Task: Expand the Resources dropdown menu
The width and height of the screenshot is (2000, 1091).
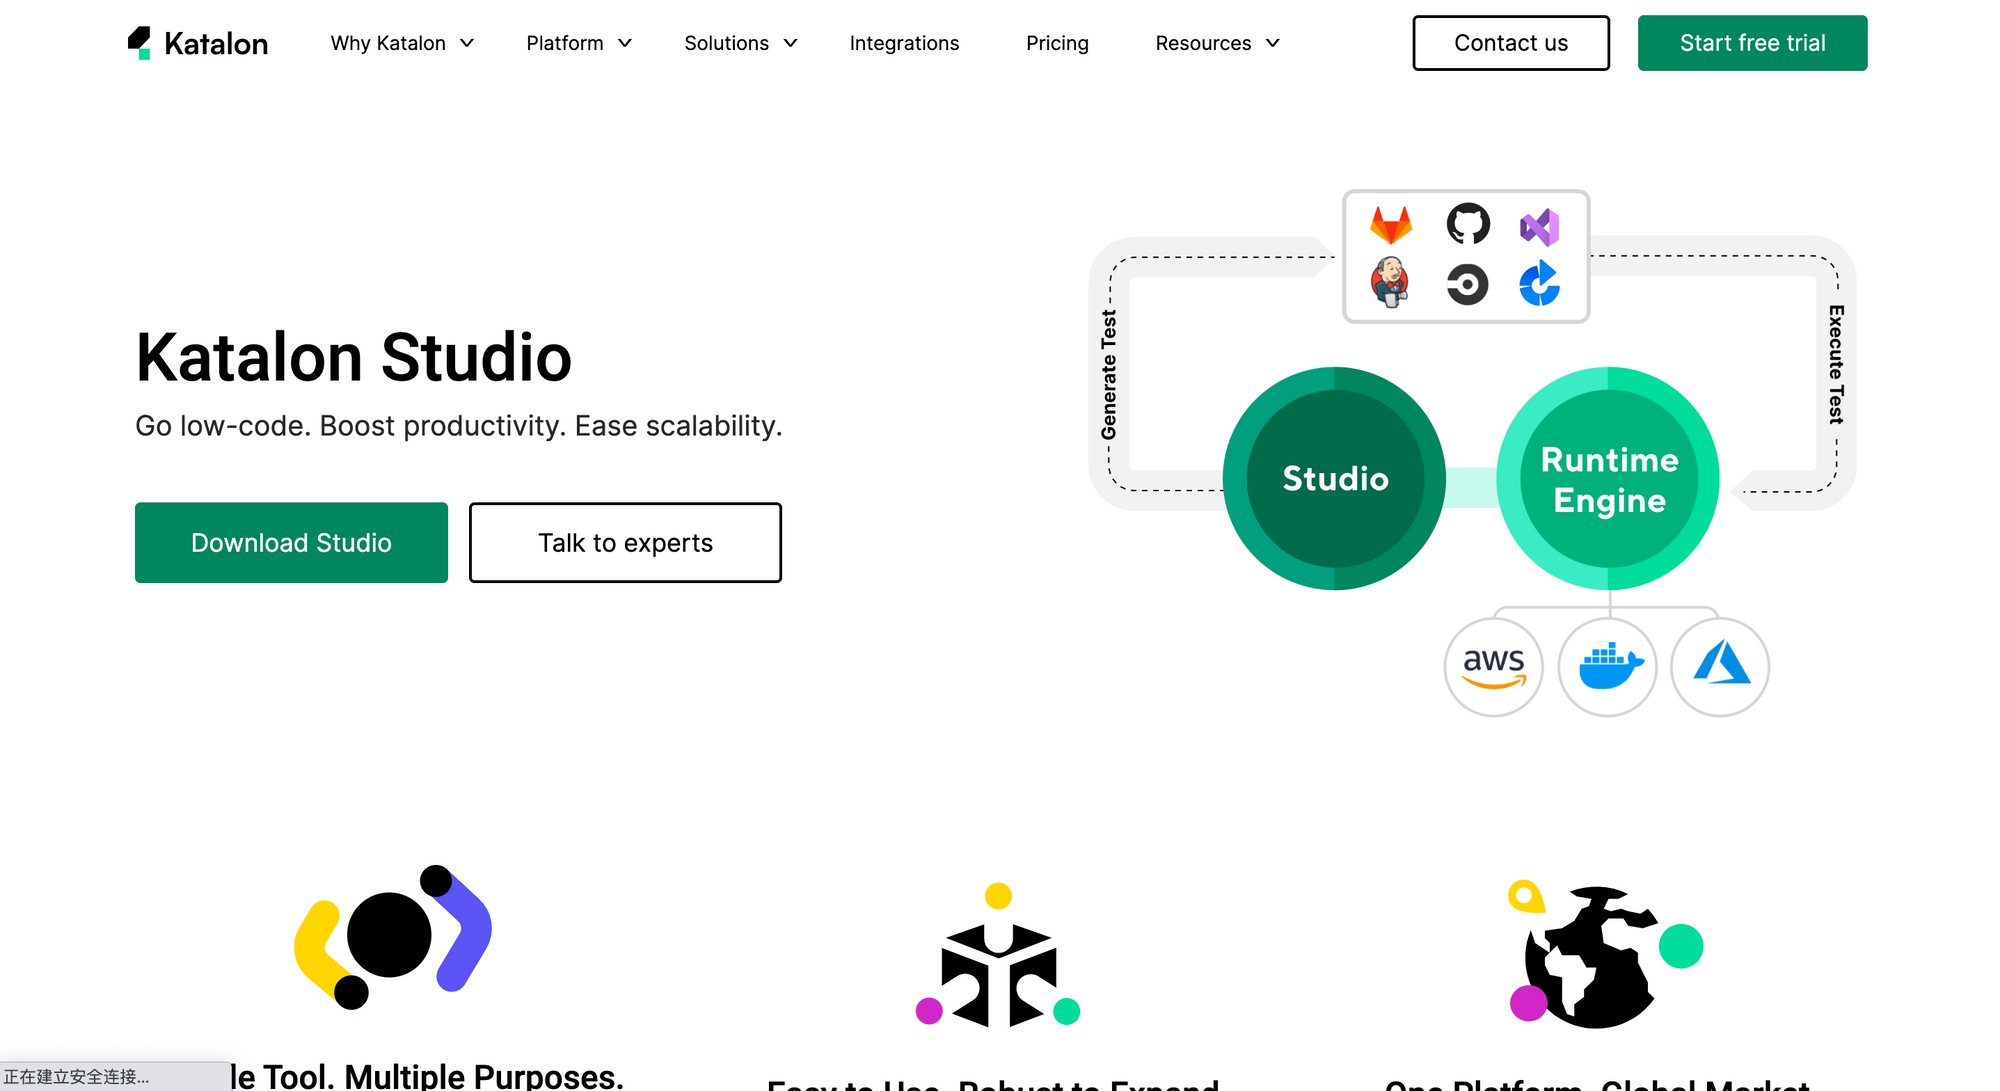Action: [x=1217, y=43]
